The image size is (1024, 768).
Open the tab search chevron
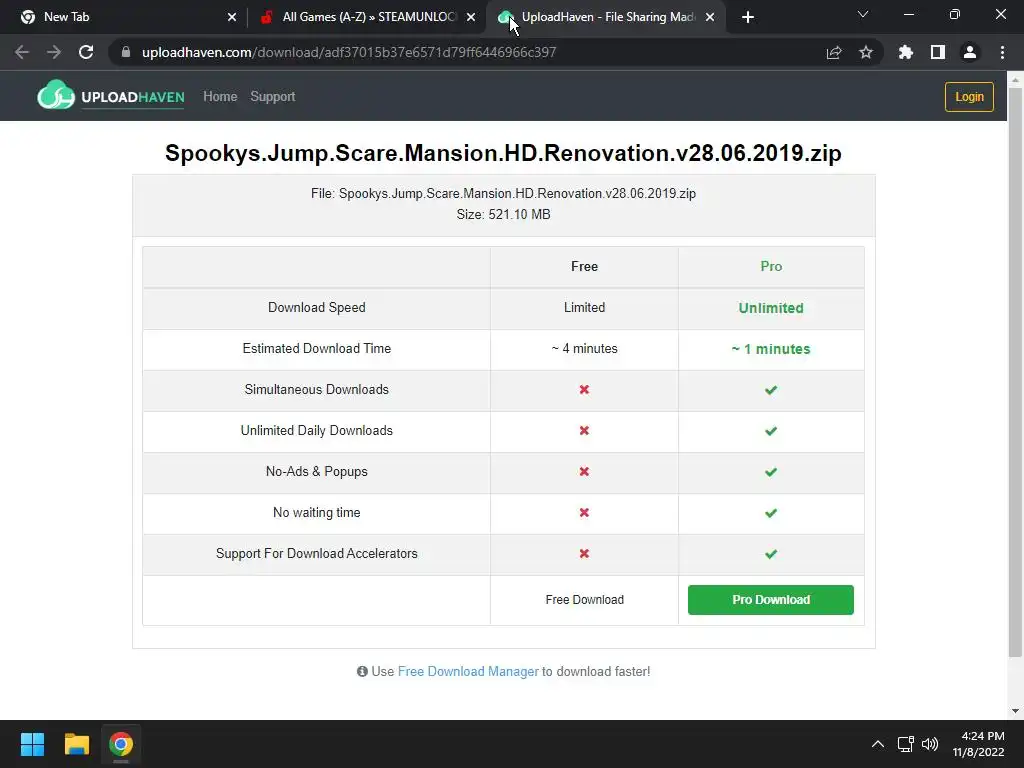click(863, 14)
